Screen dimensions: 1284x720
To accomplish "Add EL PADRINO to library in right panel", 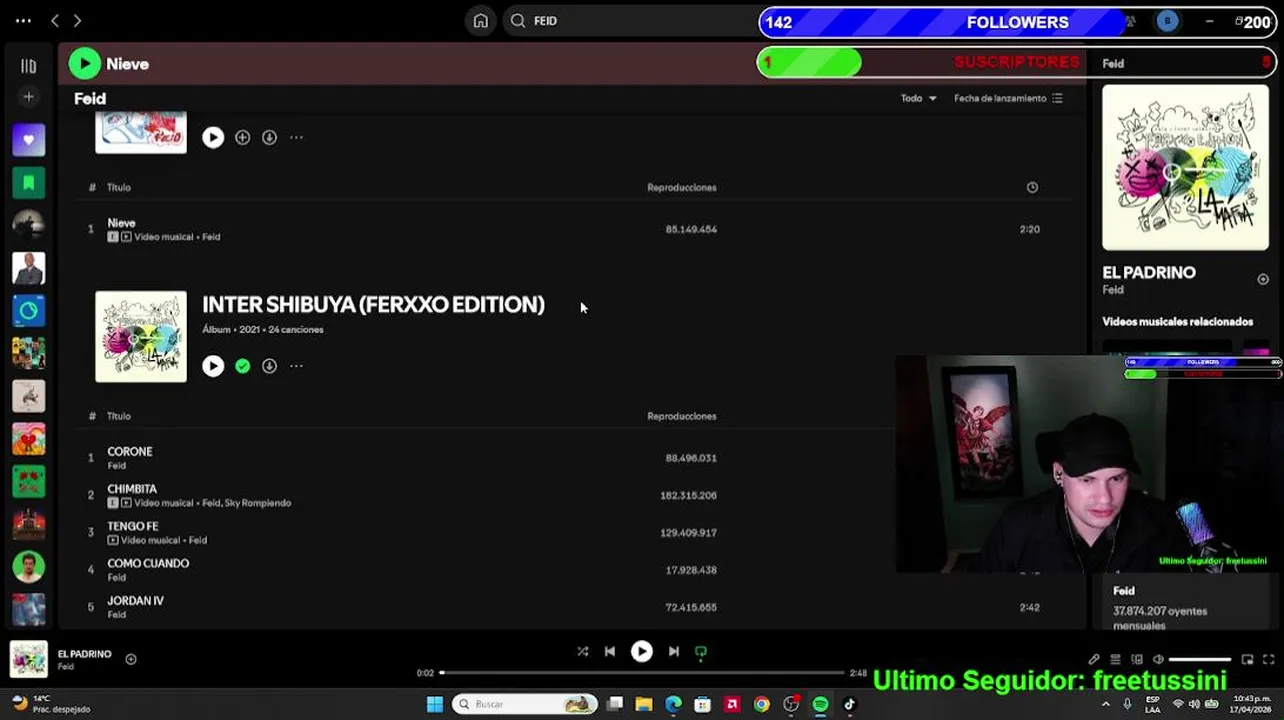I will 1263,280.
